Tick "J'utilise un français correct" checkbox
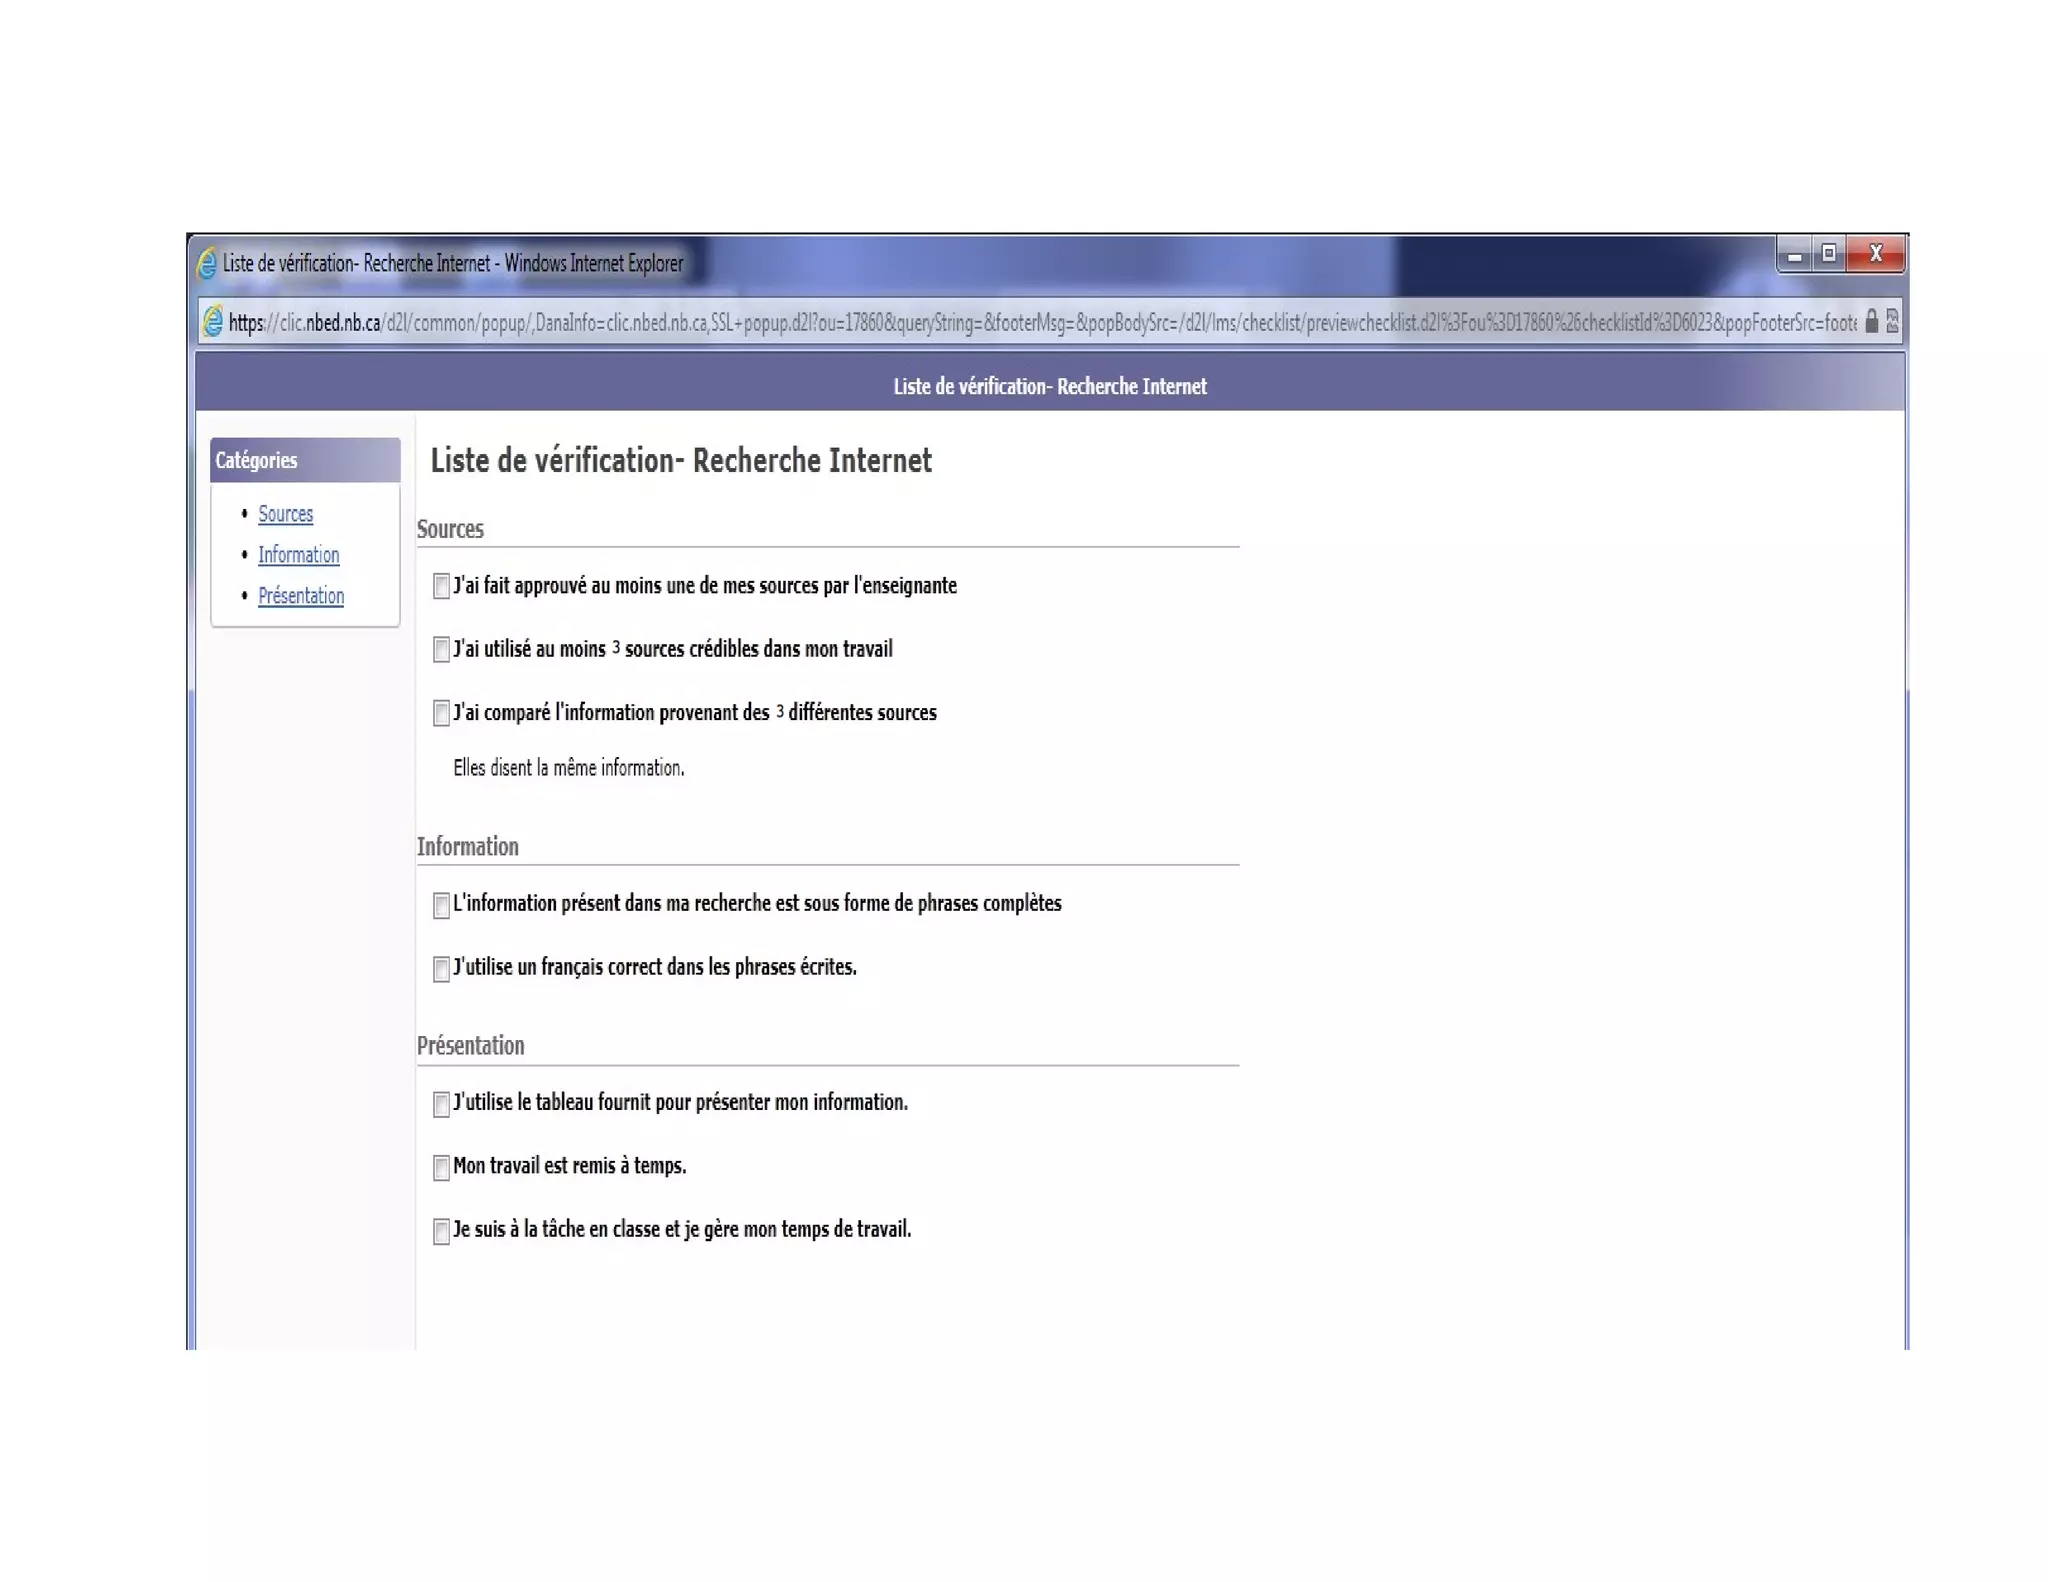Screen dimensions: 2048x1582 (441, 968)
